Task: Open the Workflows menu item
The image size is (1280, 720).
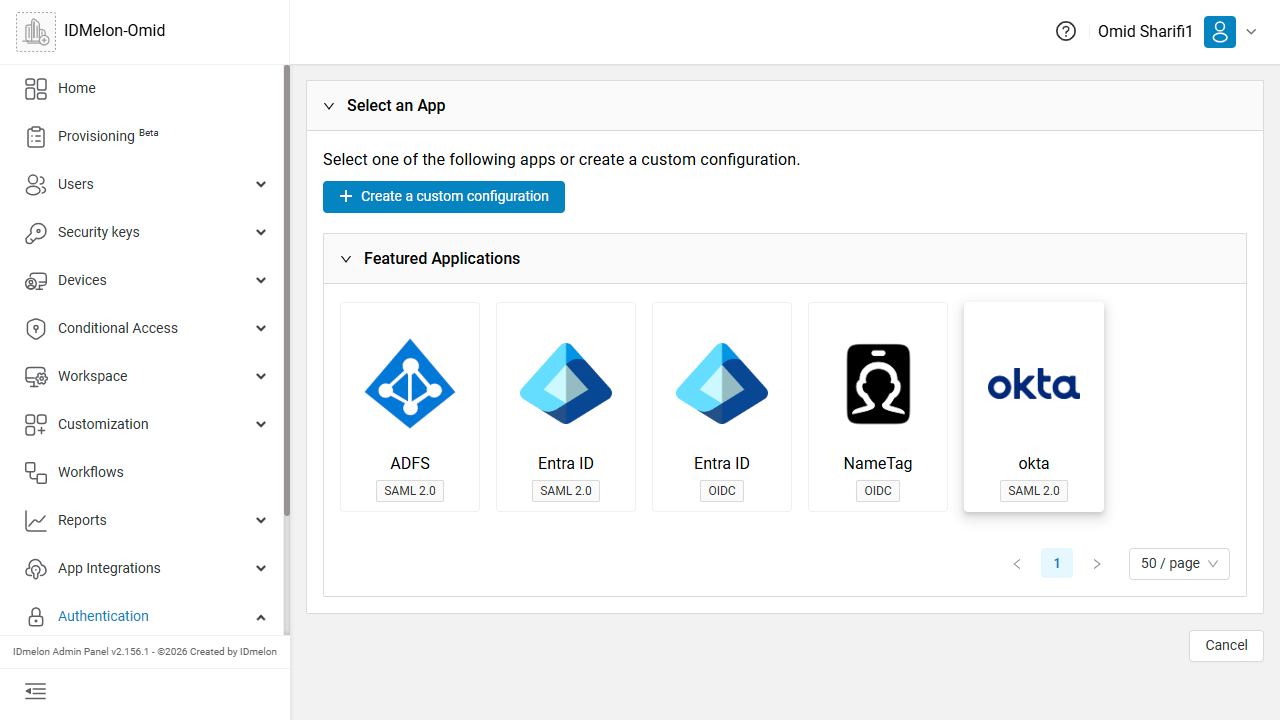Action: pyautogui.click(x=142, y=472)
